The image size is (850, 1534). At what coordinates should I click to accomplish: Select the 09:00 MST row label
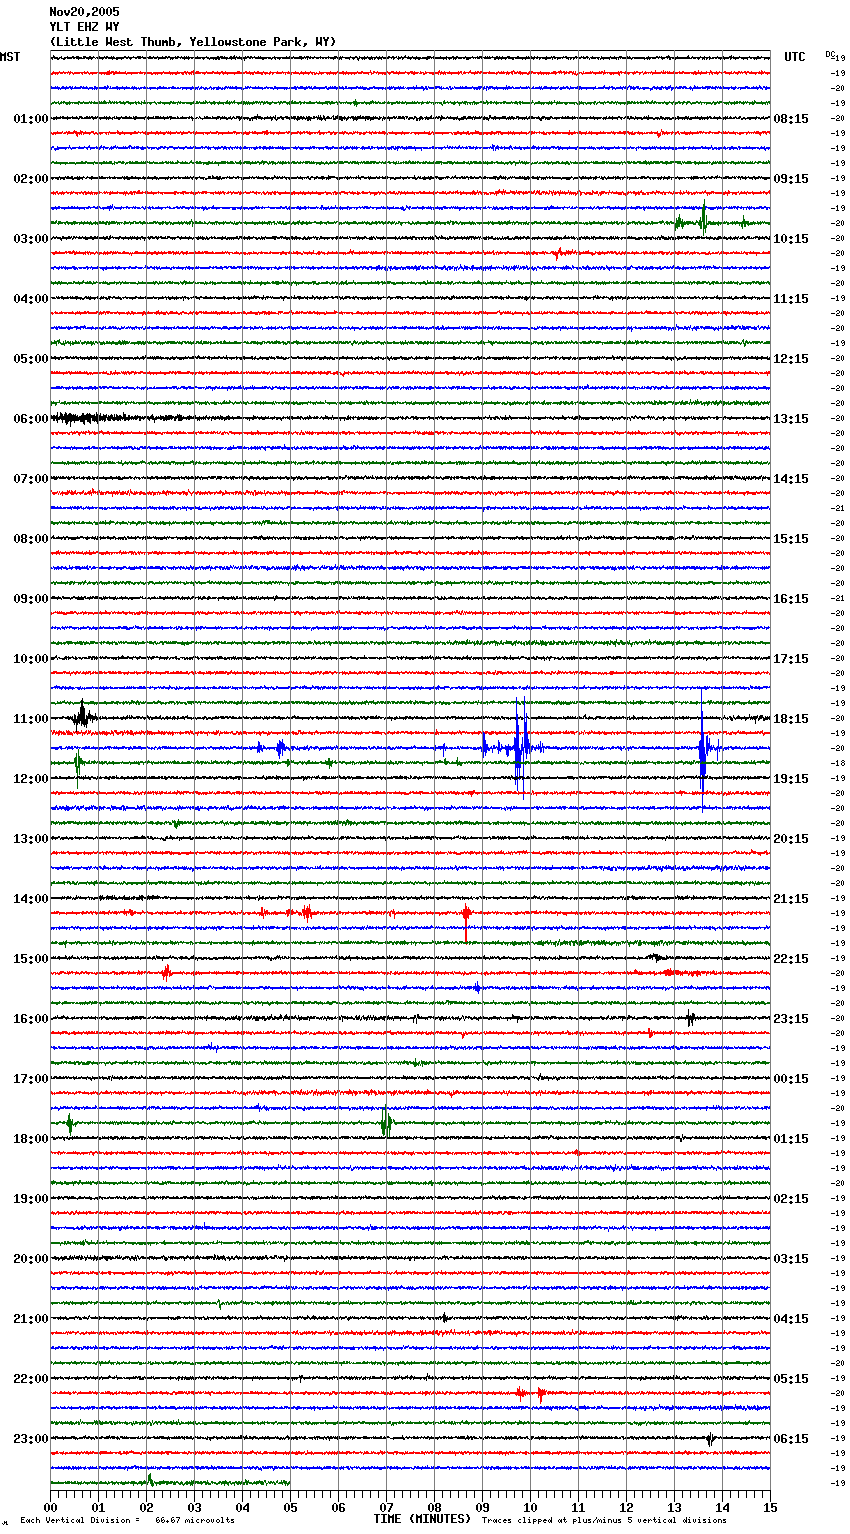coord(31,599)
